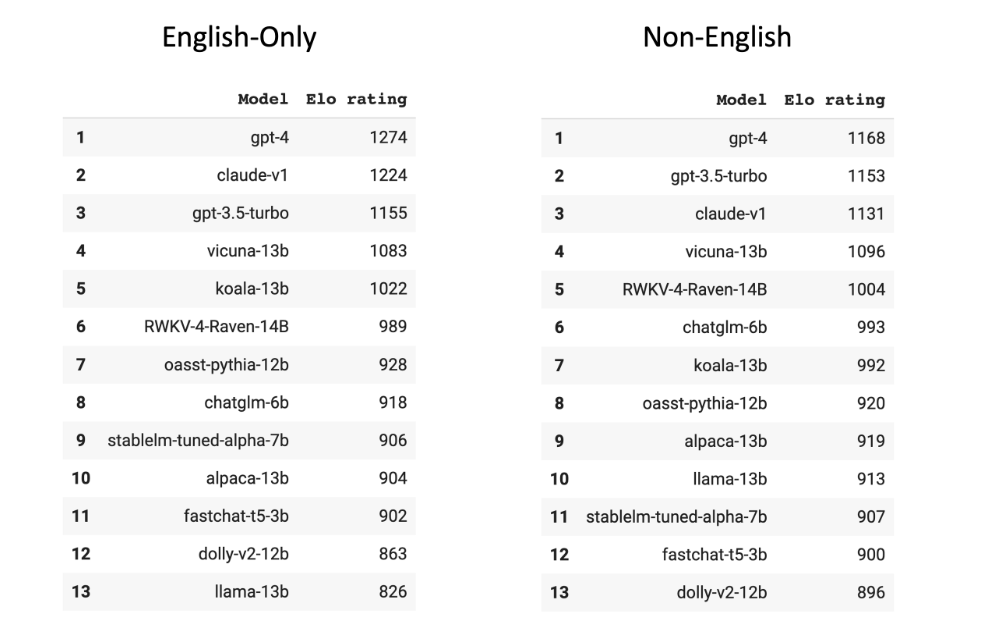Click Elo rating 896 for dolly-v2-12b
This screenshot has width=994, height=630.
tap(870, 592)
